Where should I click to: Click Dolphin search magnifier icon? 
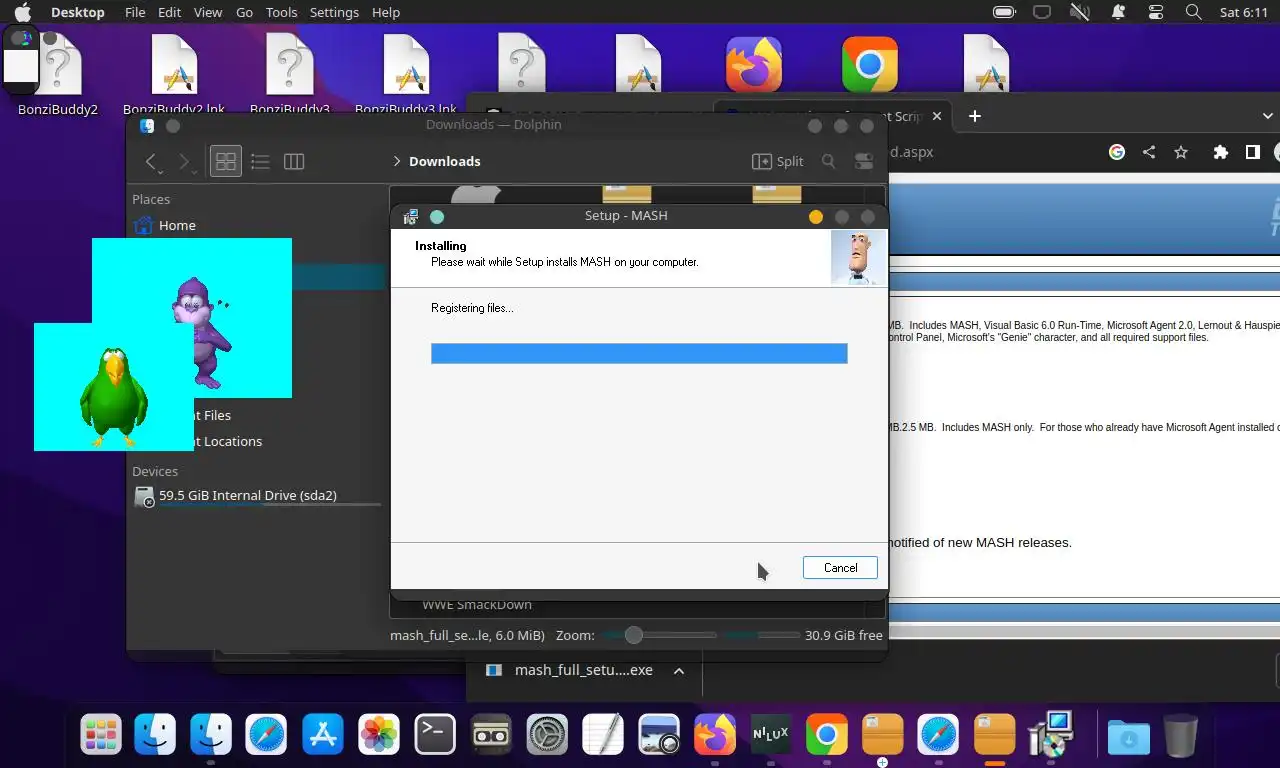828,161
